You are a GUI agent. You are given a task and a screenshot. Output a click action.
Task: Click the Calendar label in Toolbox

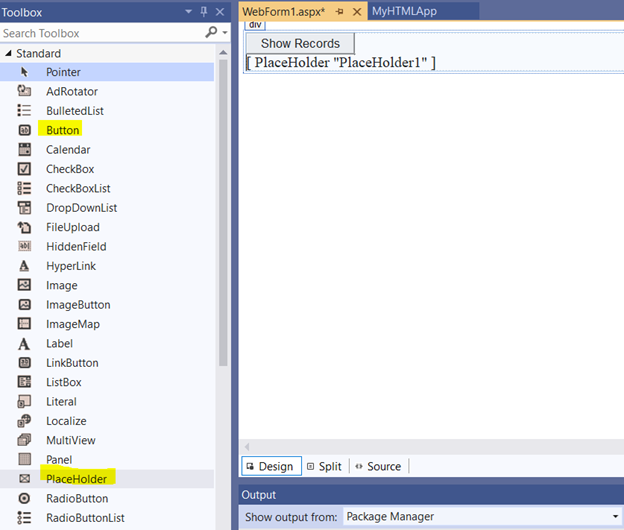pyautogui.click(x=68, y=150)
